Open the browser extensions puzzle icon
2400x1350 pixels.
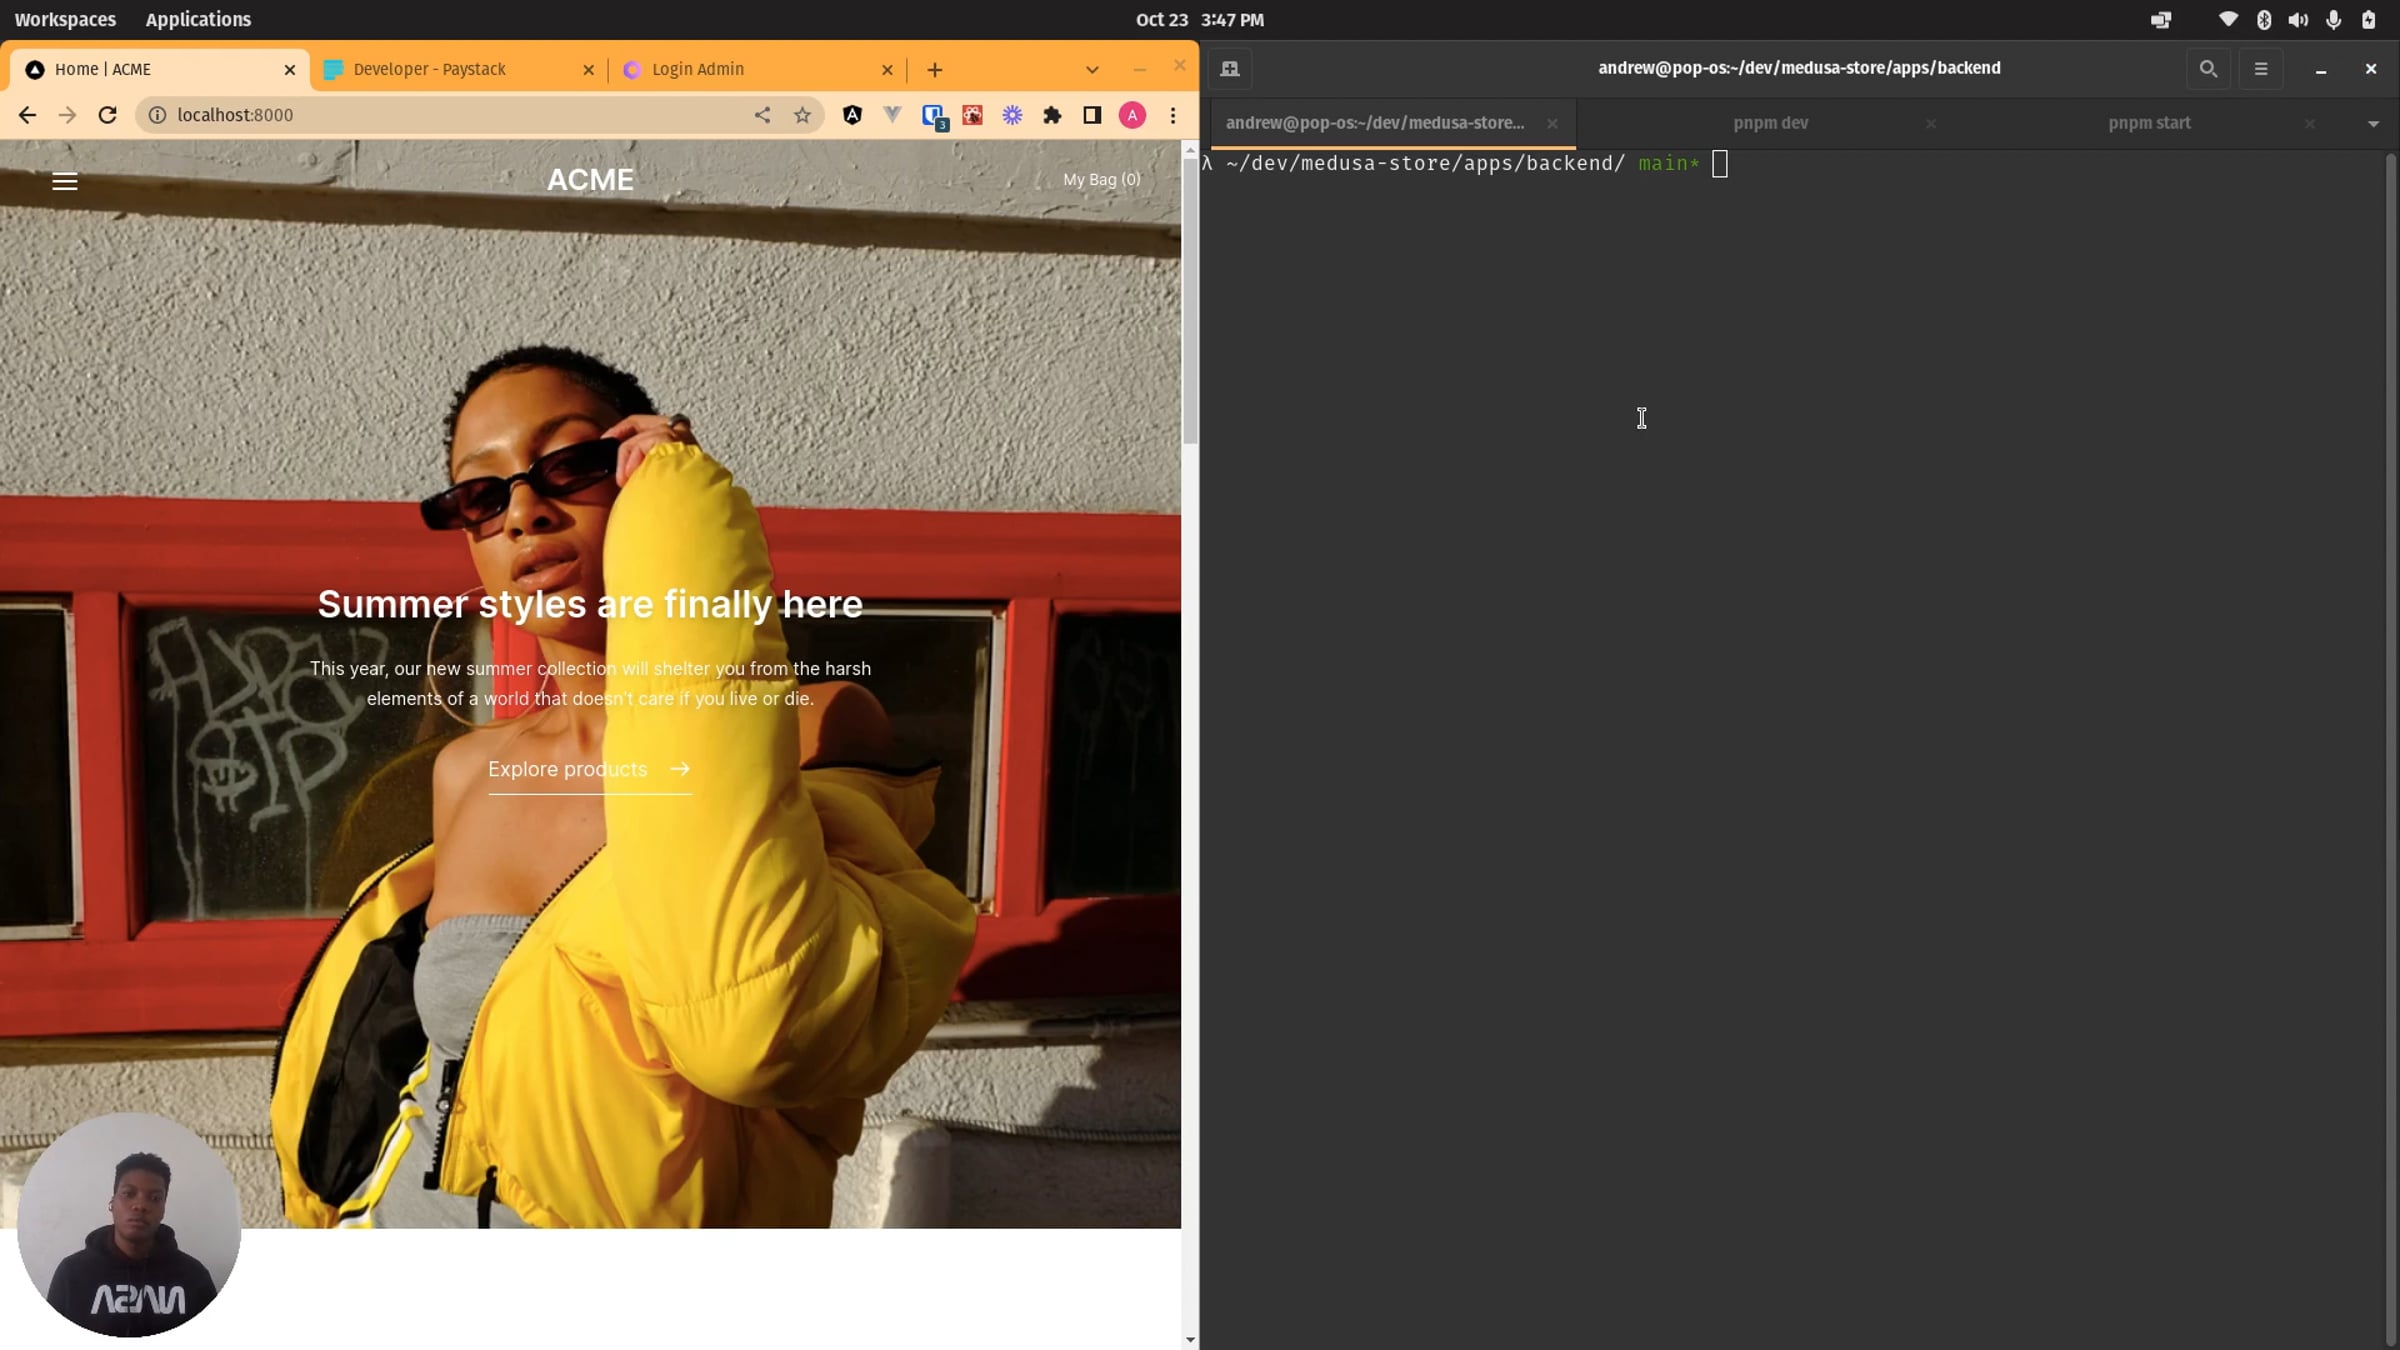[x=1052, y=115]
